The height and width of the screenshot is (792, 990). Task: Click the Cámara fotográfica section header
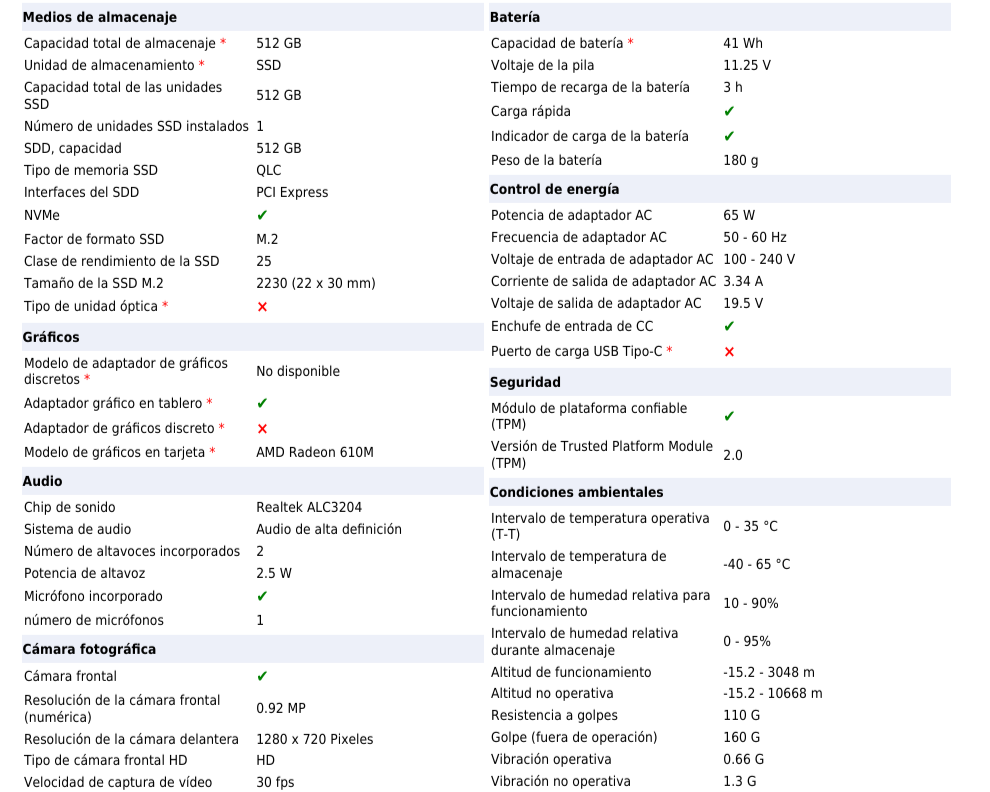(x=89, y=649)
